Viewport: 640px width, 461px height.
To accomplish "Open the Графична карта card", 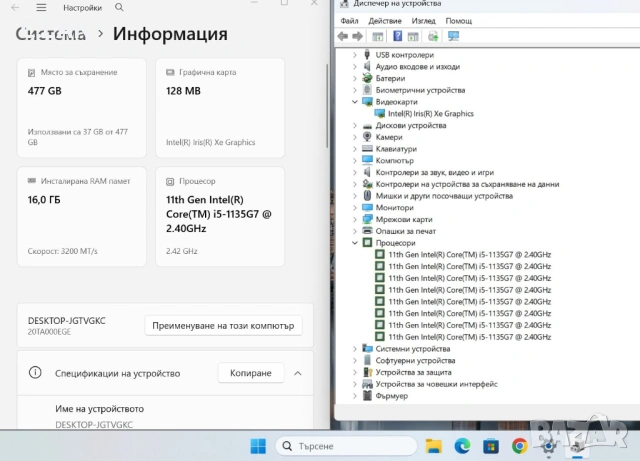I will (x=220, y=108).
